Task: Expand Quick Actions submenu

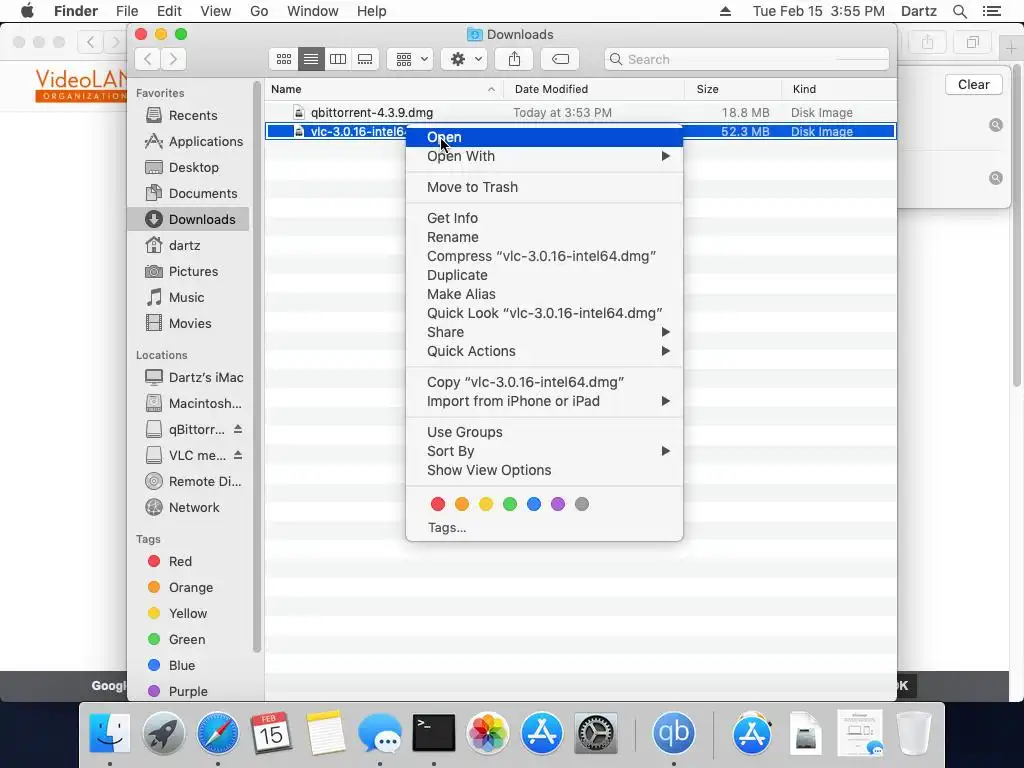Action: tap(544, 351)
